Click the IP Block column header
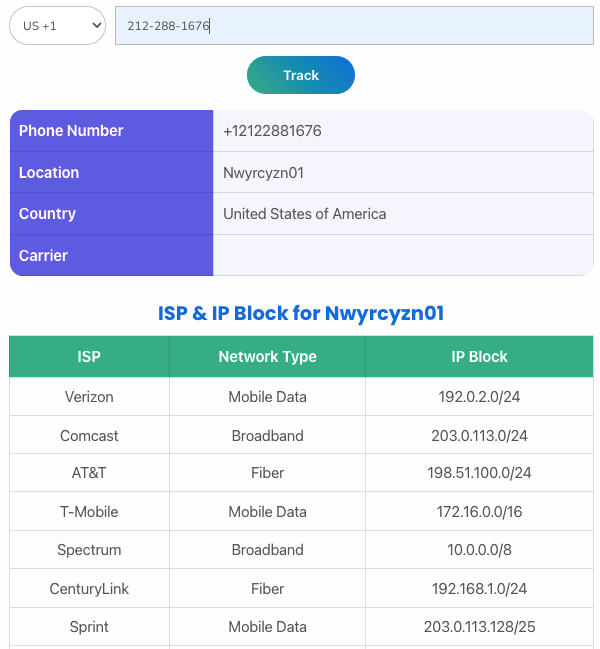 [x=479, y=357]
